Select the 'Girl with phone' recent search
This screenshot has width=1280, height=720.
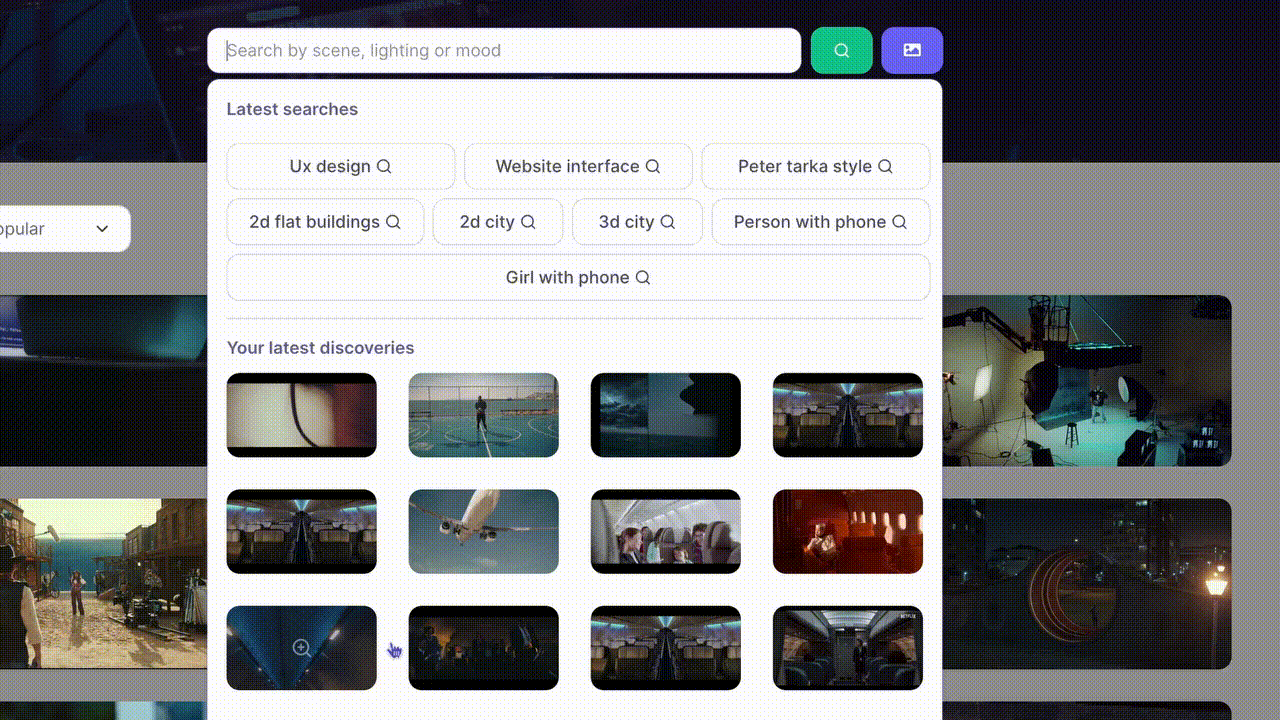point(578,277)
